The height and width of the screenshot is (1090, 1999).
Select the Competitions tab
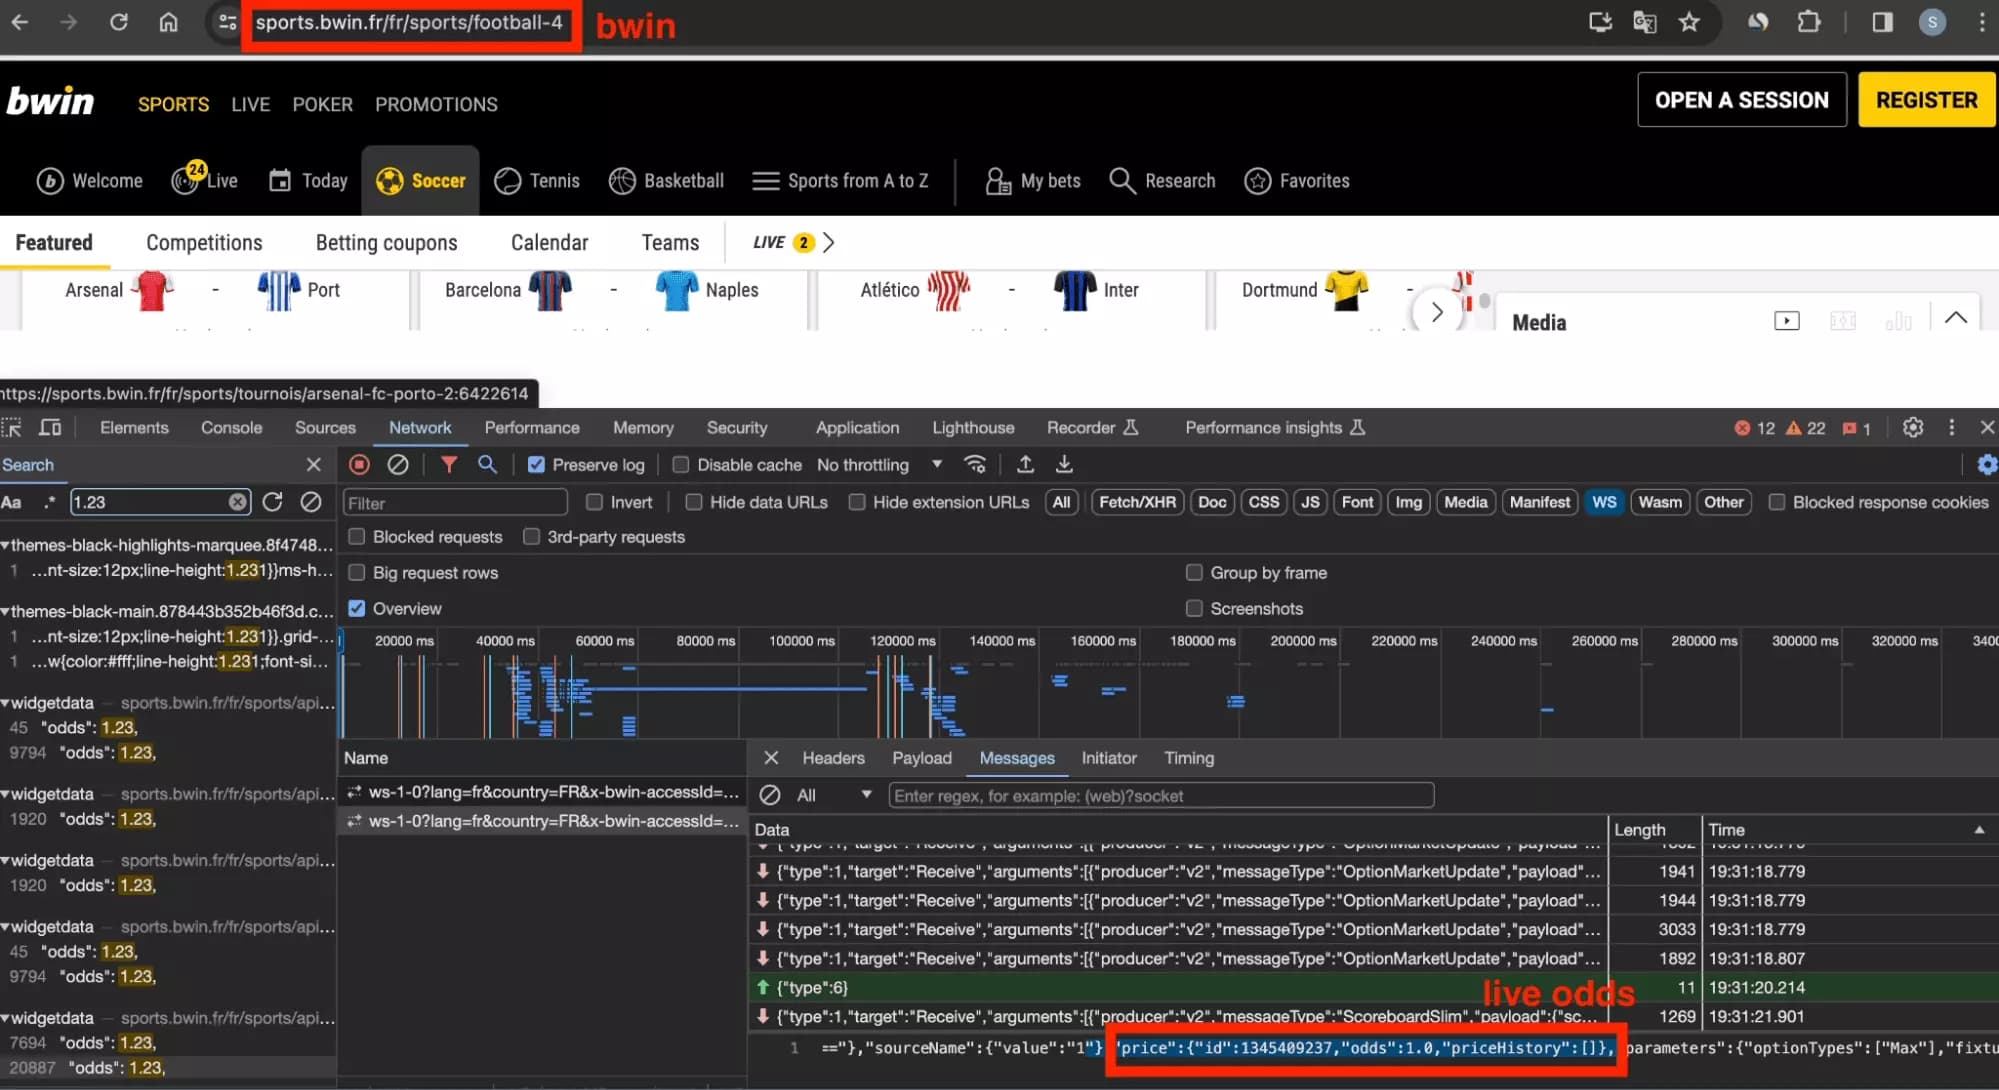pyautogui.click(x=204, y=243)
